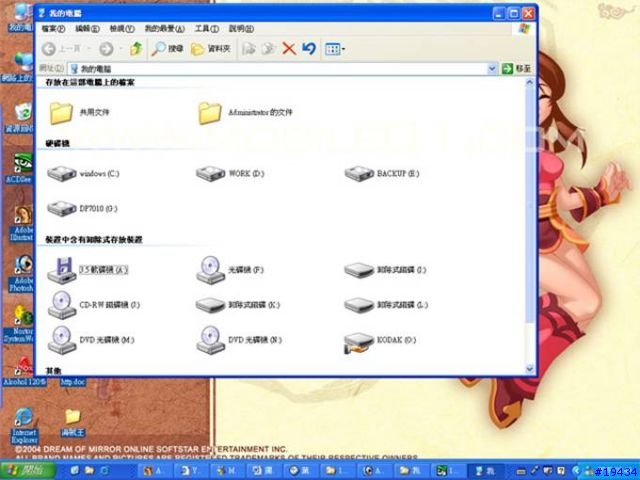Select the Norton SystemWorks desktop icon
The height and width of the screenshot is (480, 640).
click(20, 324)
